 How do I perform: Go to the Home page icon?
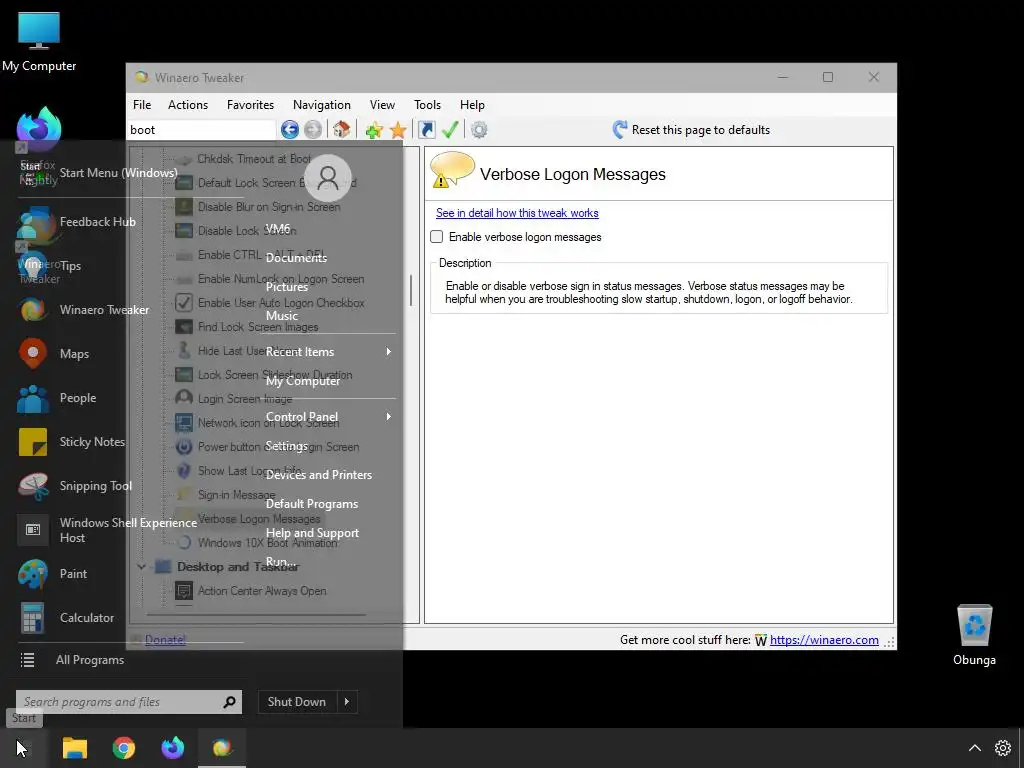[x=342, y=130]
